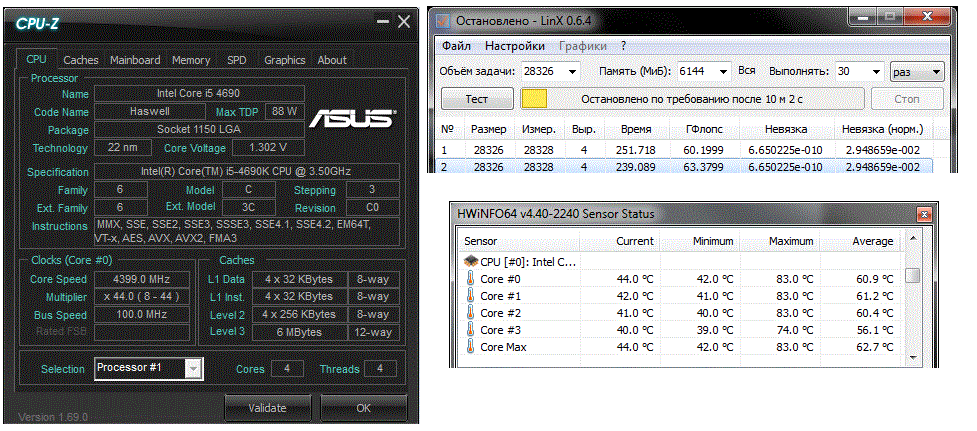Viewport: 977px width, 431px height.
Task: Select LinX result row with 60.1999 GFlops
Action: (685, 150)
